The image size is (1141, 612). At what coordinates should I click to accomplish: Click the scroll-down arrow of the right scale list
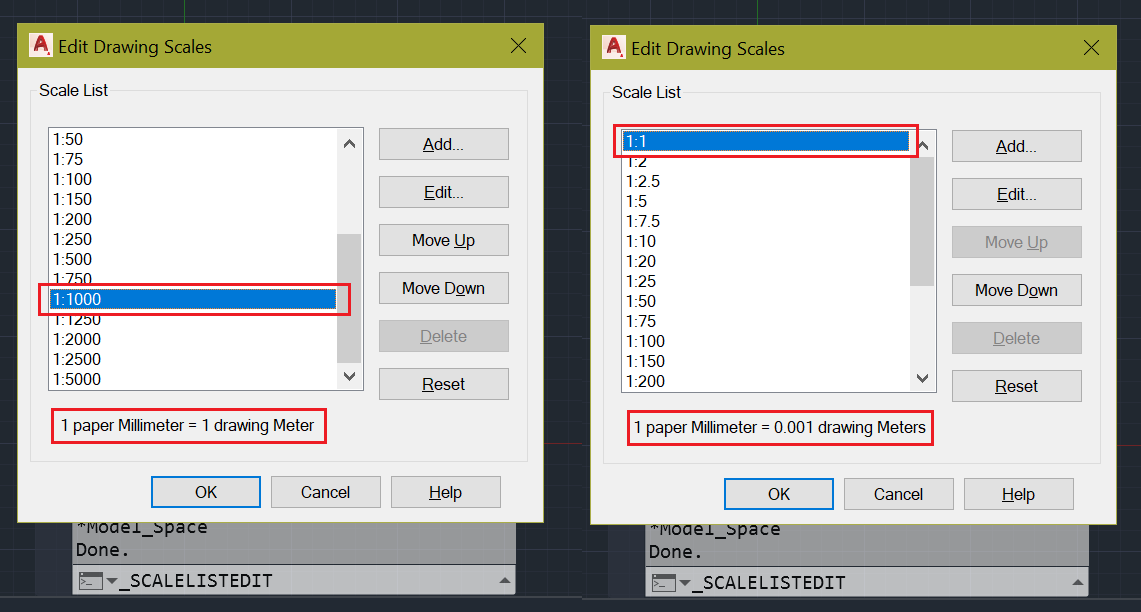(x=922, y=378)
